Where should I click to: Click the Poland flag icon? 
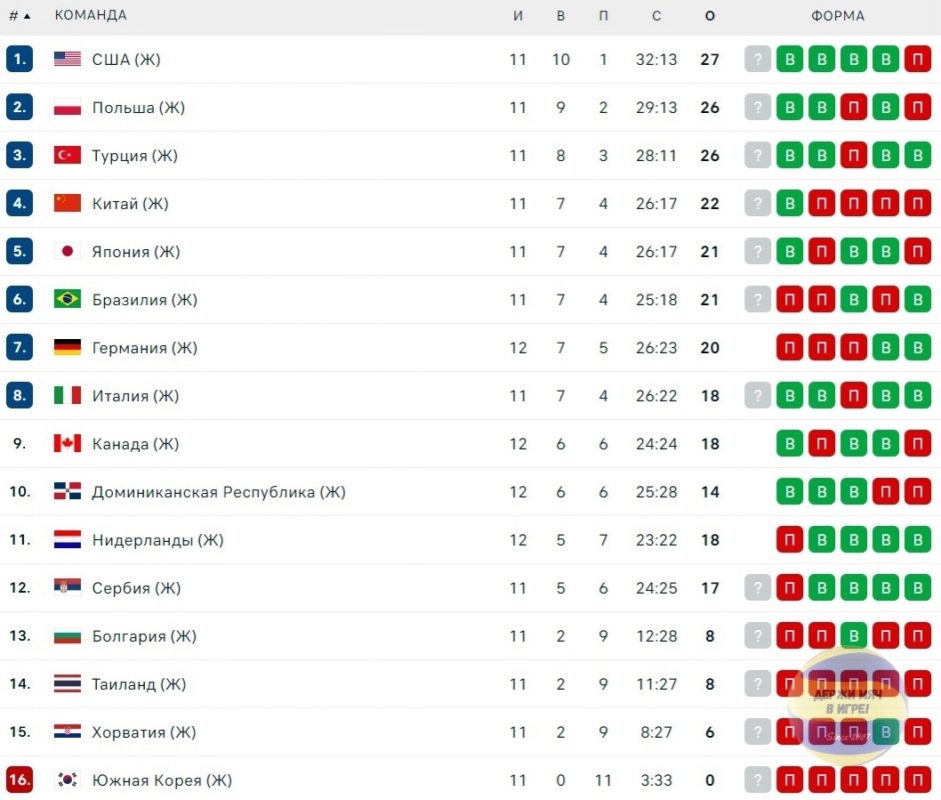pos(67,107)
